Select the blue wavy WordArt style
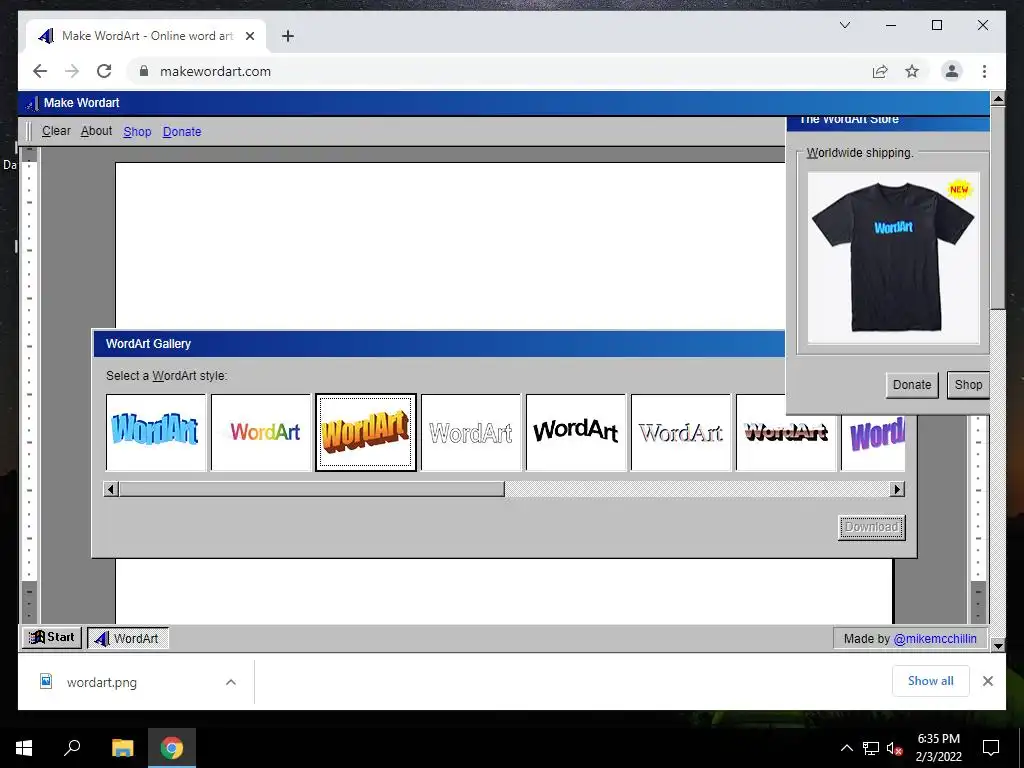 click(156, 432)
